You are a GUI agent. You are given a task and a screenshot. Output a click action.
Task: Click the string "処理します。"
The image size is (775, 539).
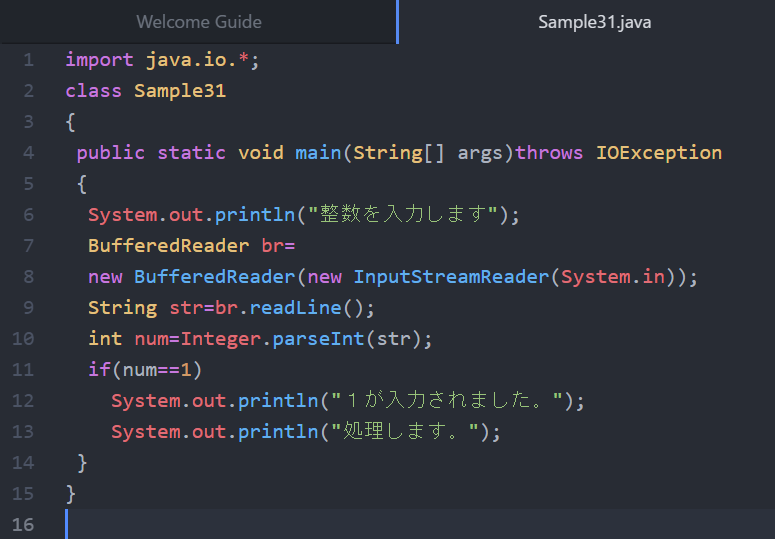click(x=405, y=431)
